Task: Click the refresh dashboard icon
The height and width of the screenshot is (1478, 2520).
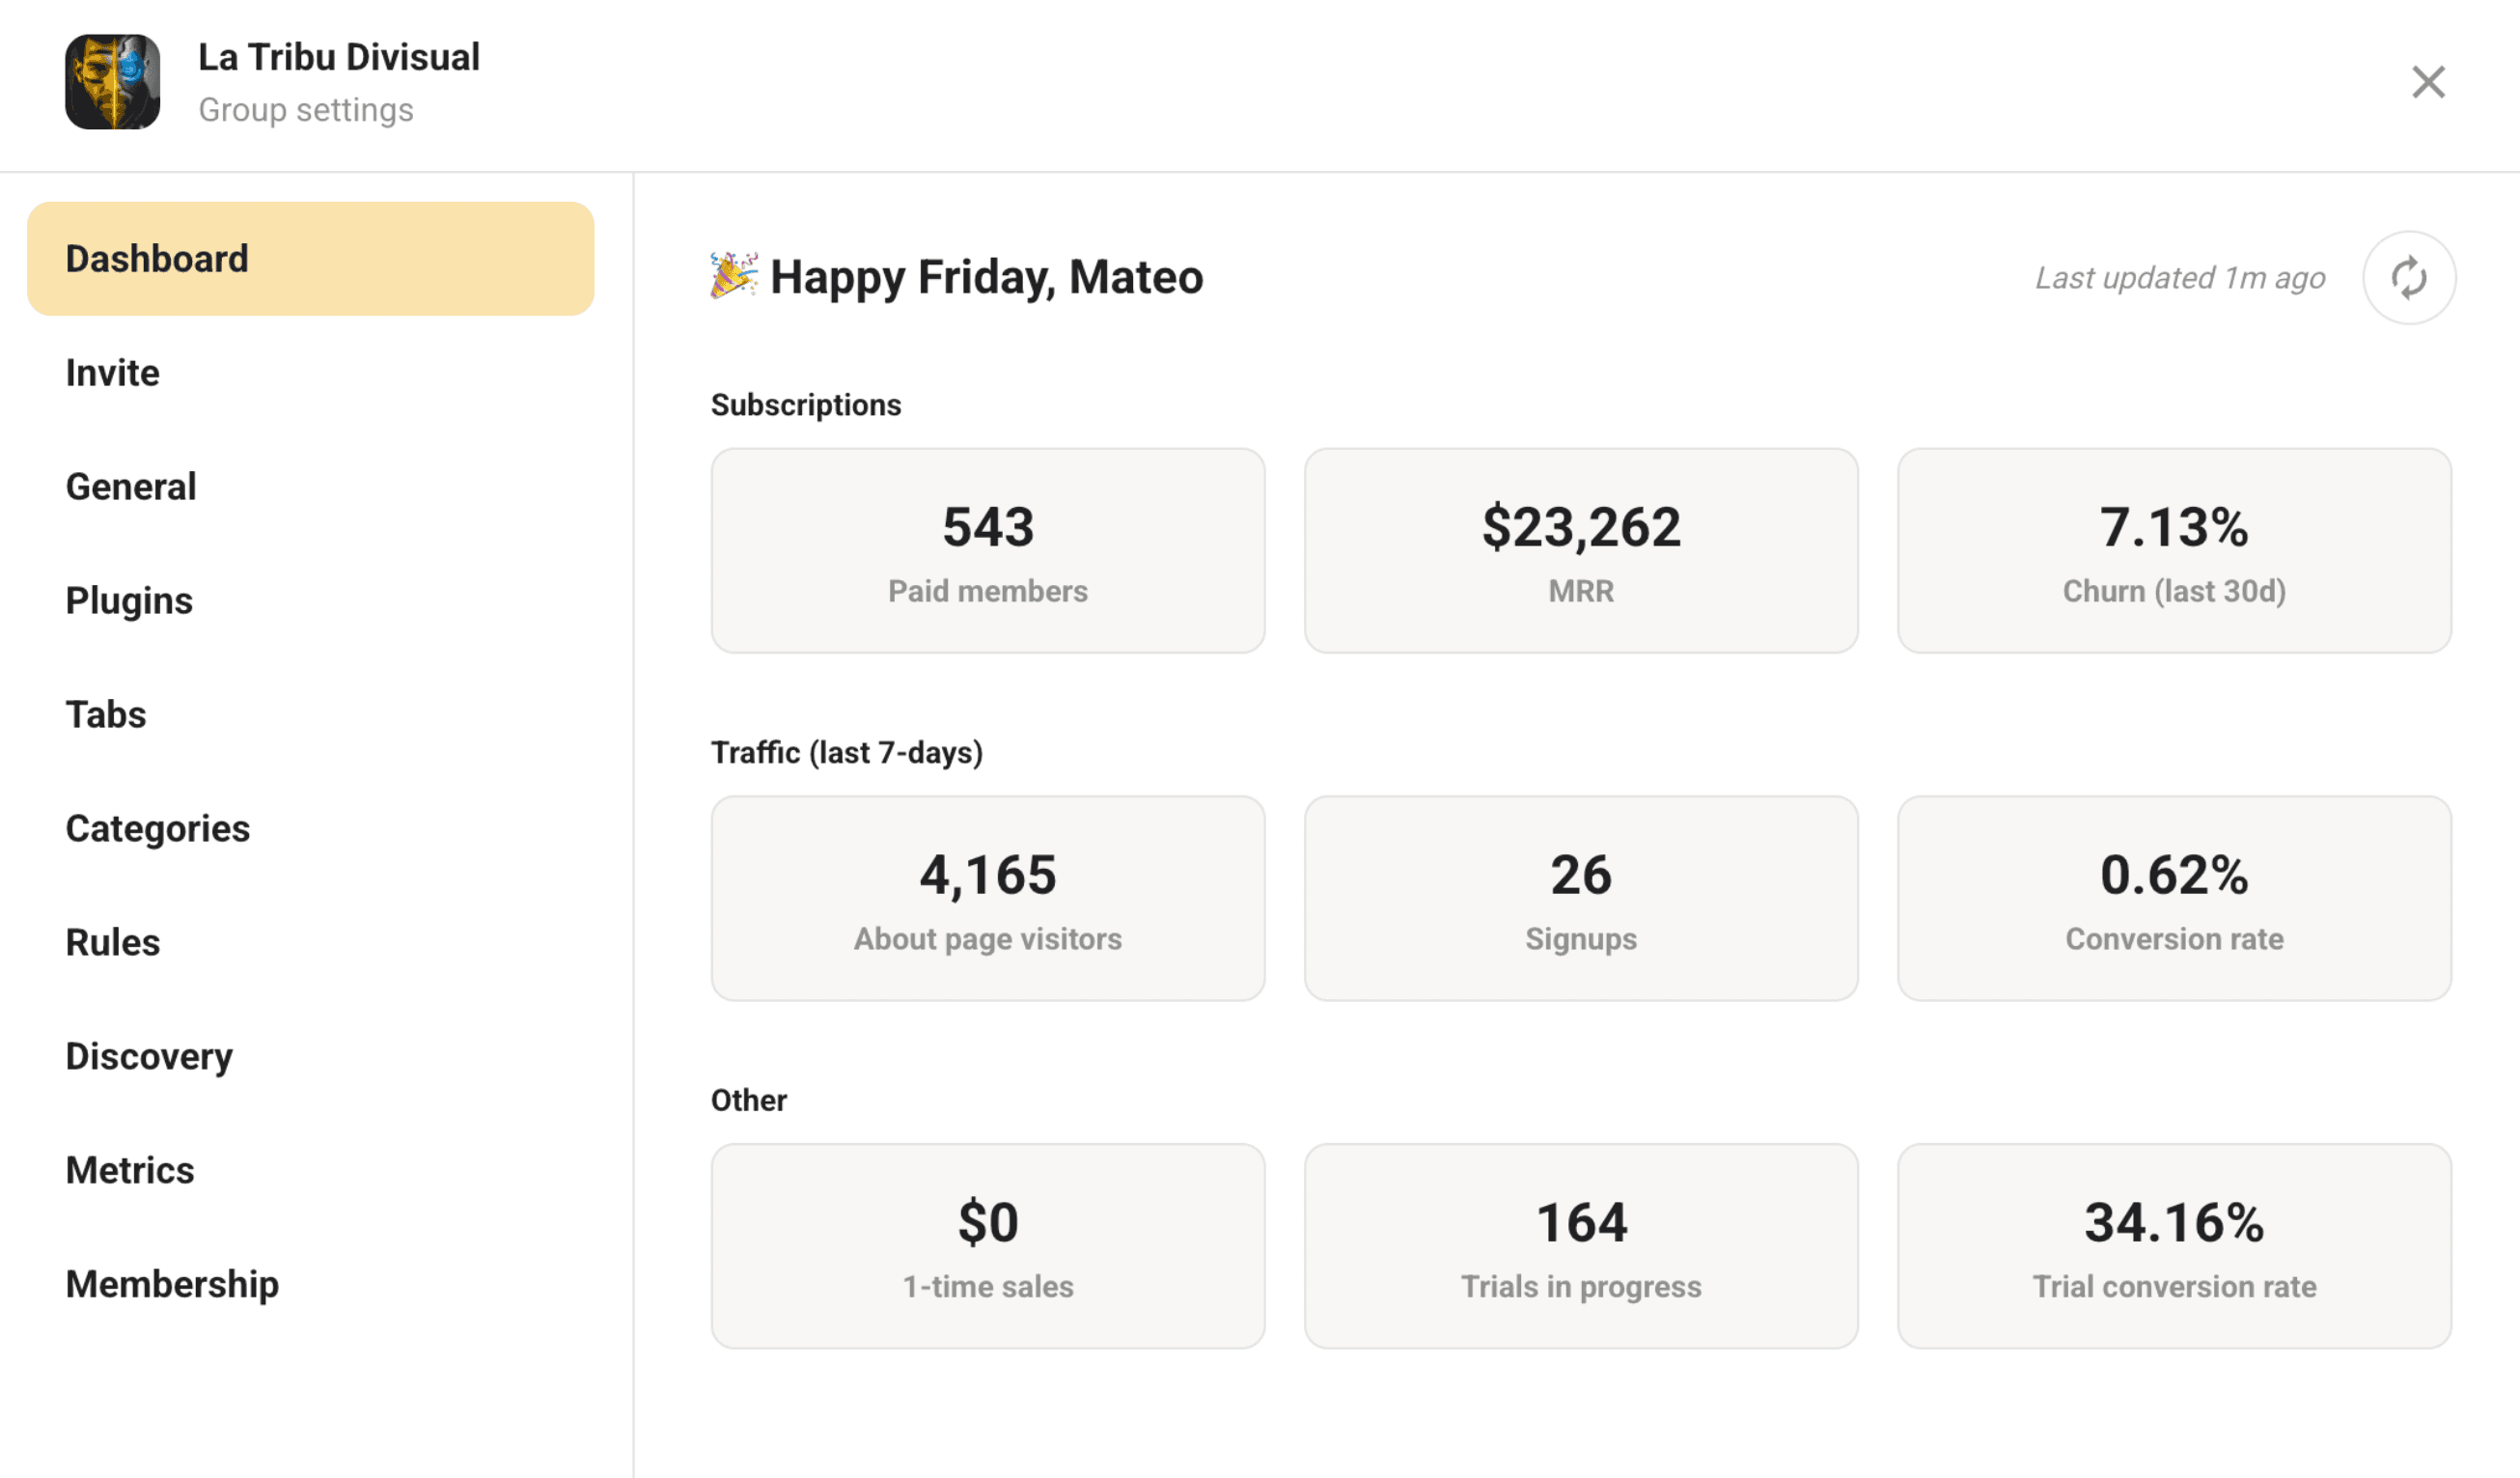Action: pyautogui.click(x=2408, y=278)
